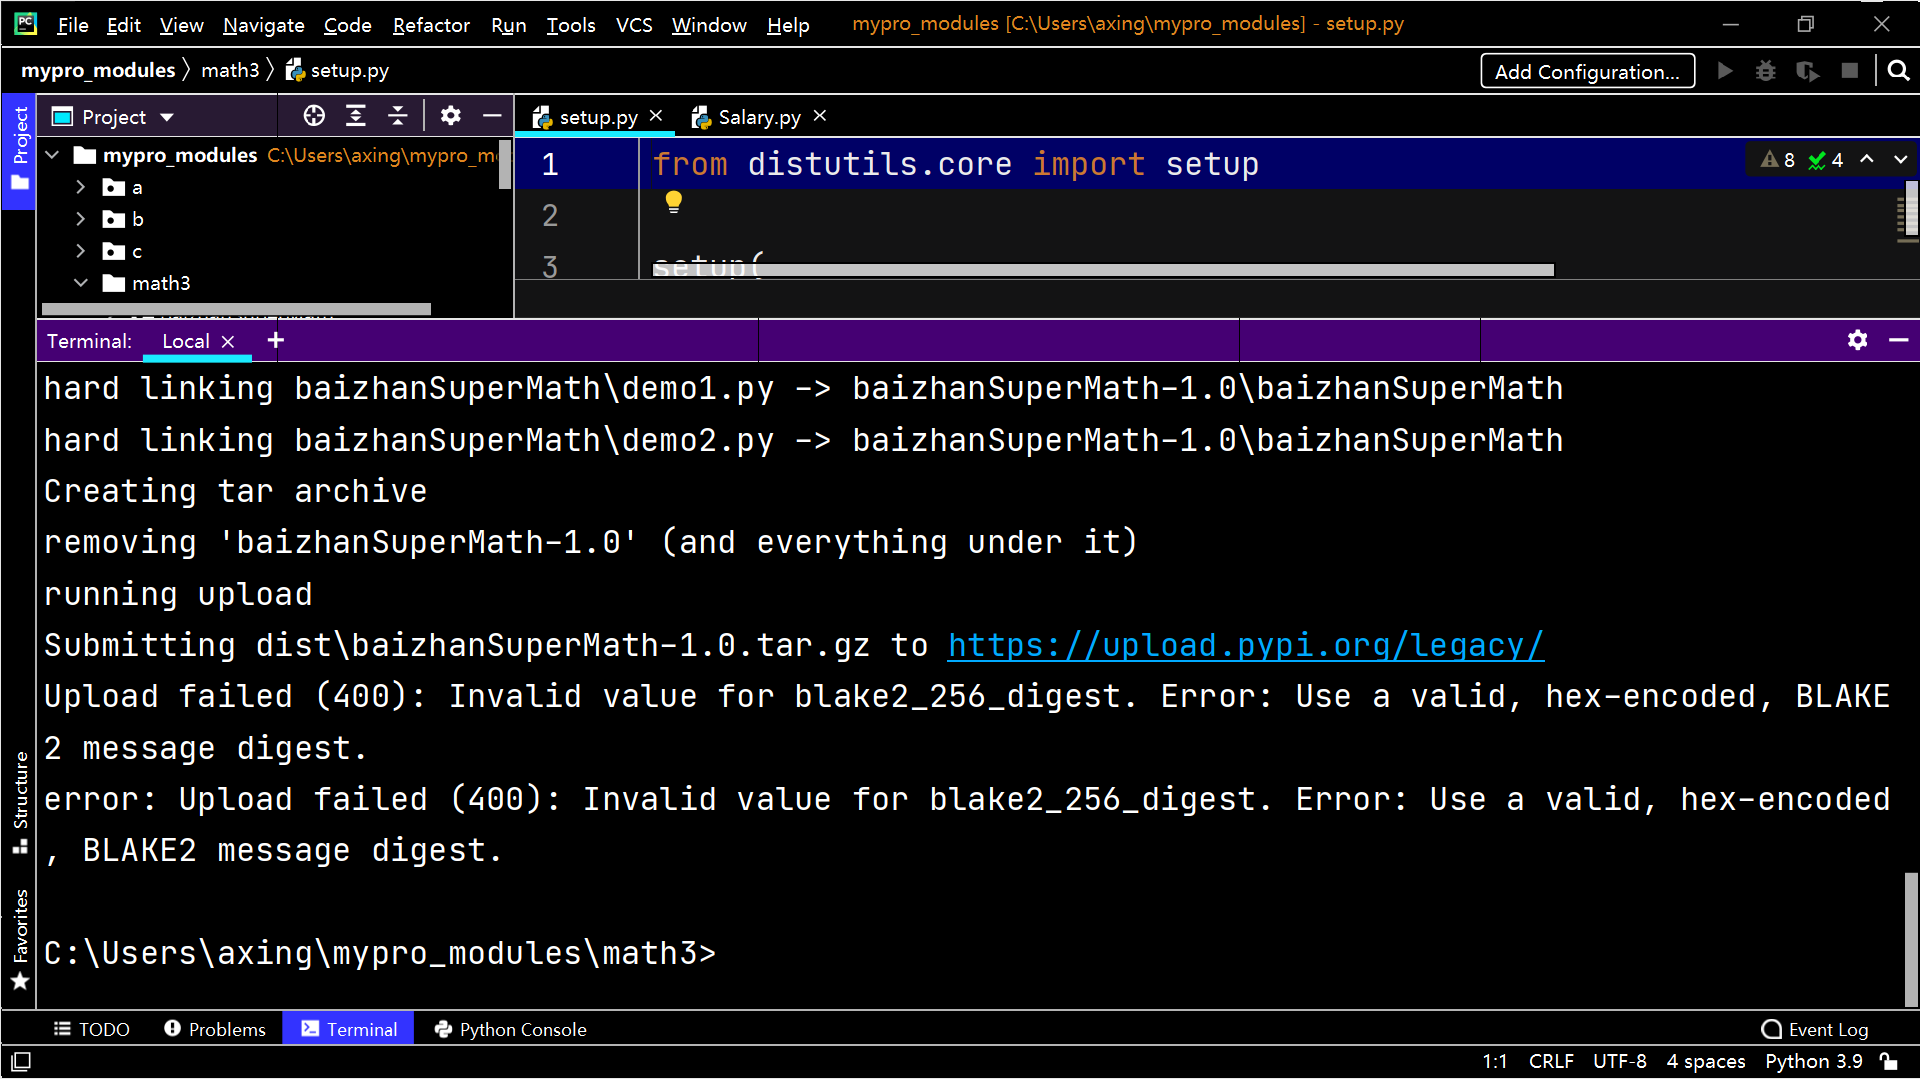Click the Python 3.9 interpreter selector

(x=1813, y=1061)
